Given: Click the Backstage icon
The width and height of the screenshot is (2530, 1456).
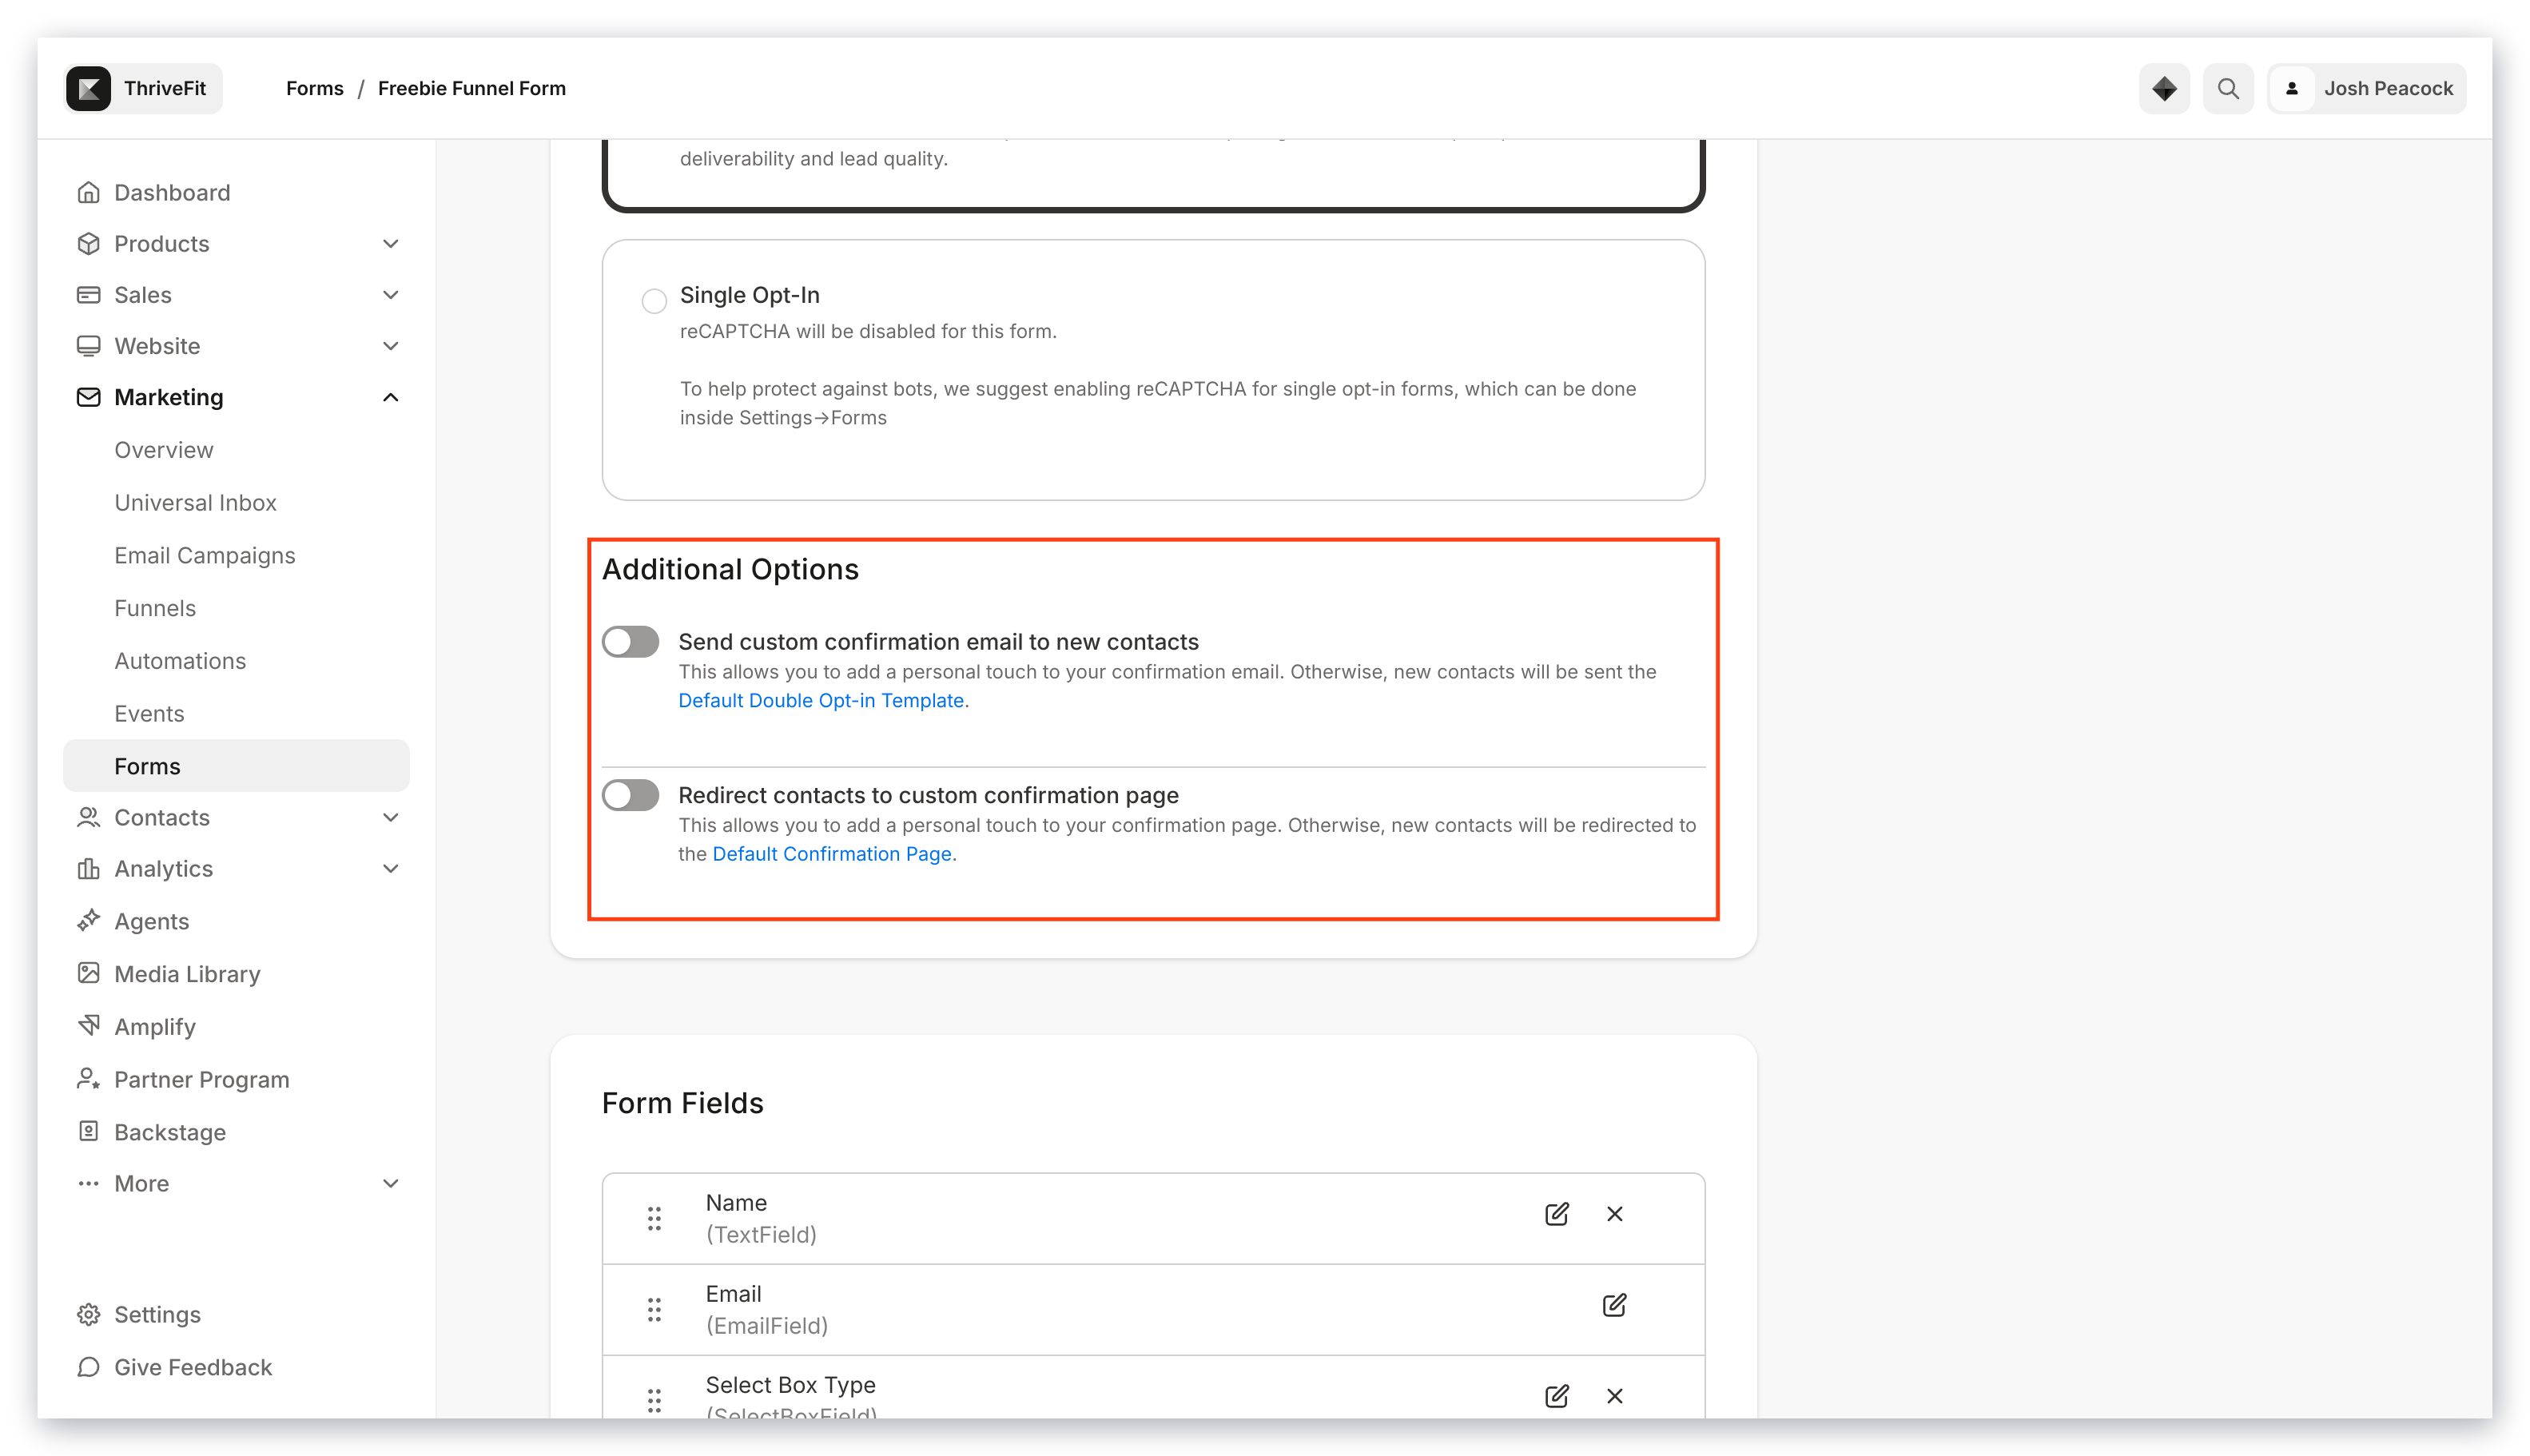Looking at the screenshot, I should click(88, 1131).
